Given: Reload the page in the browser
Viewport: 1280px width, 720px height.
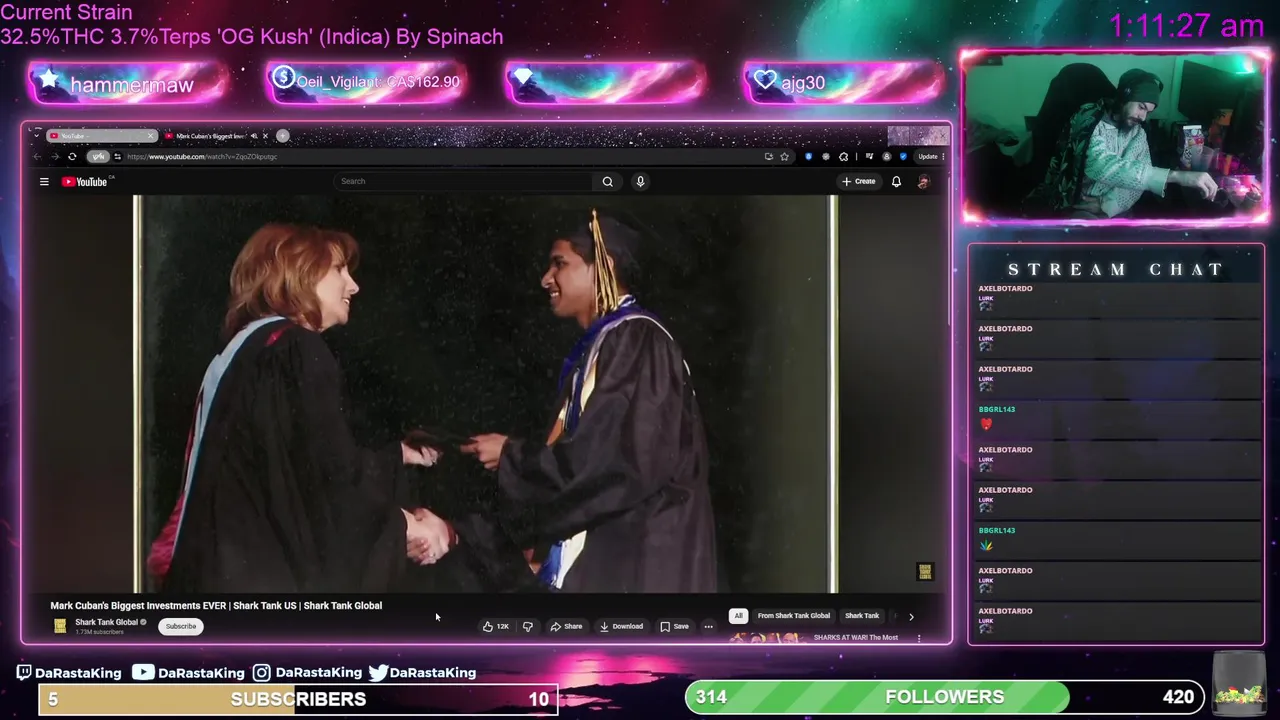Looking at the screenshot, I should 72,156.
